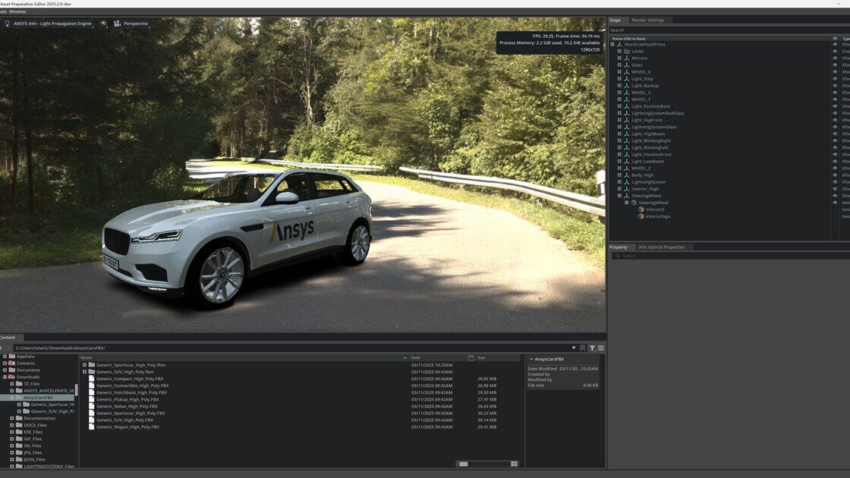850x478 pixels.
Task: Open the path history dropdown arrow
Action: point(574,348)
